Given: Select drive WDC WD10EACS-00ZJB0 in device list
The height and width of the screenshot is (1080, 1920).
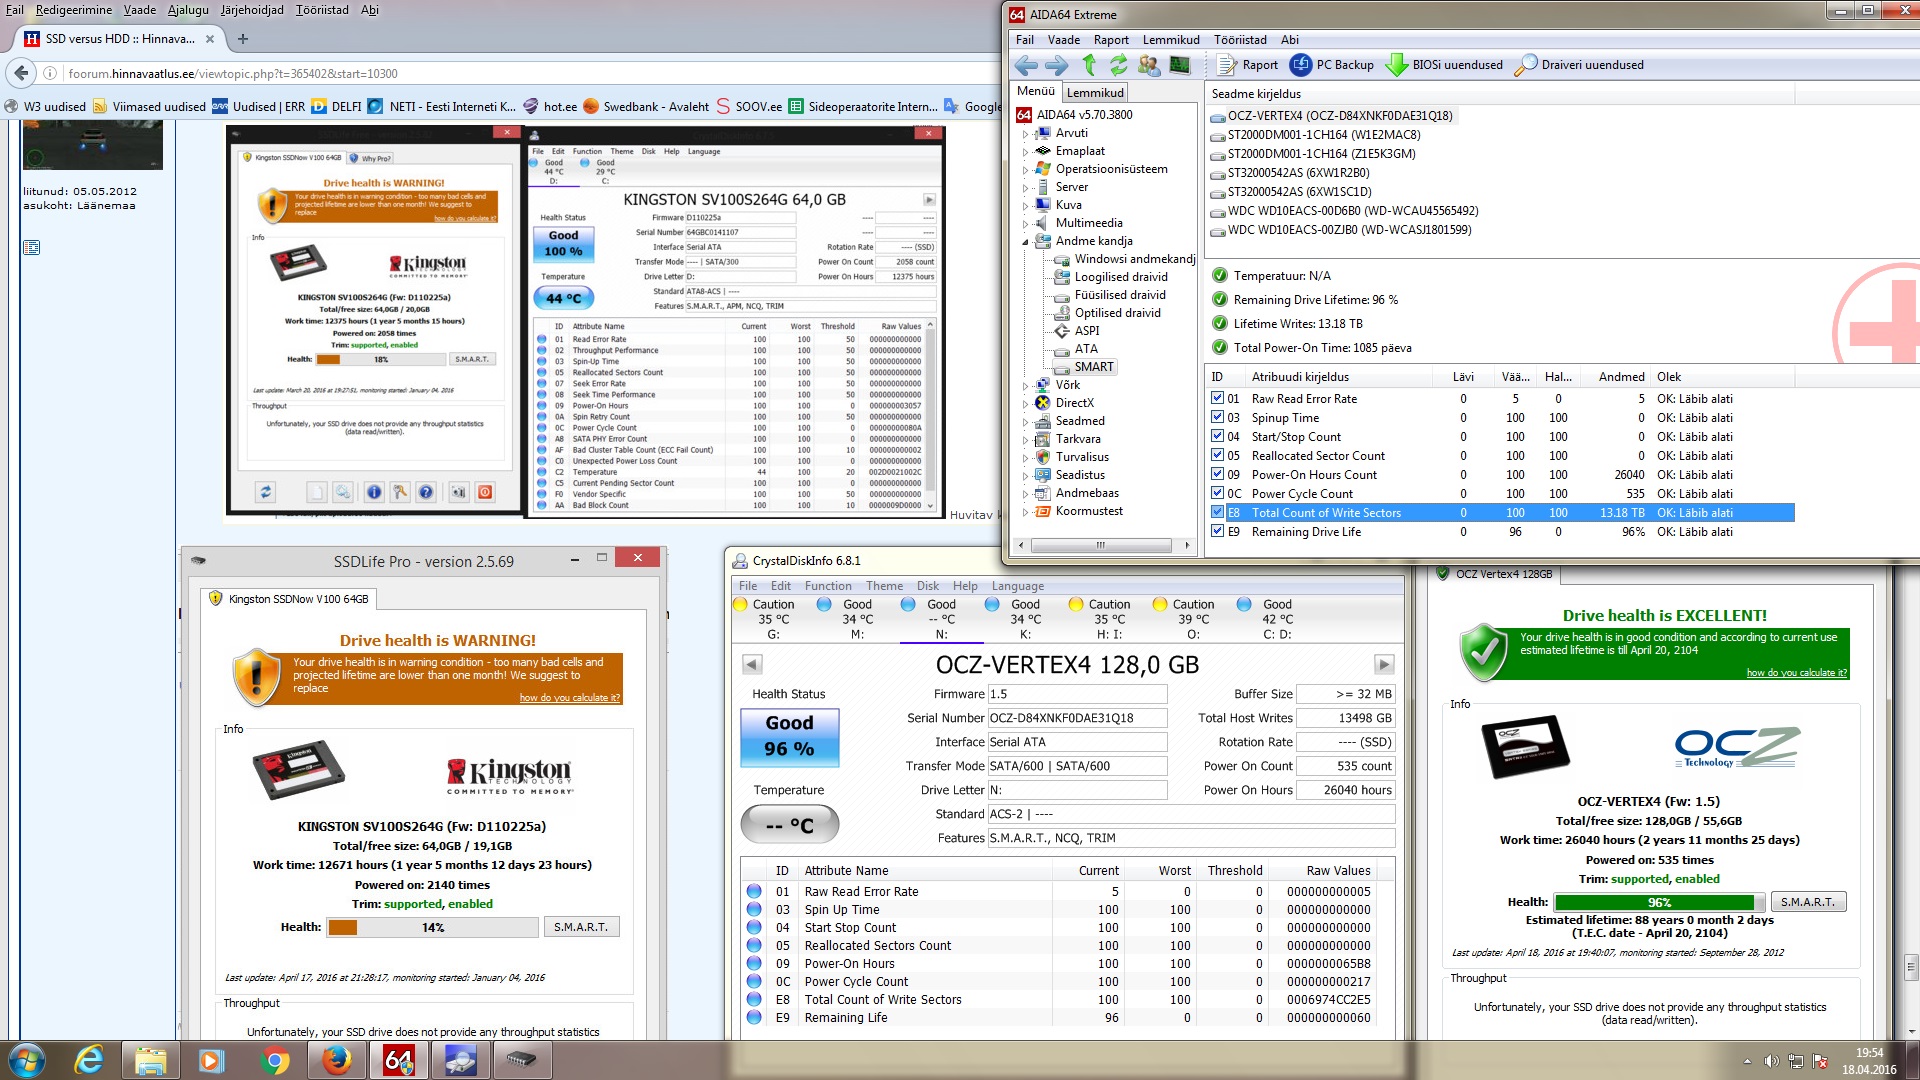Looking at the screenshot, I should pos(1349,230).
